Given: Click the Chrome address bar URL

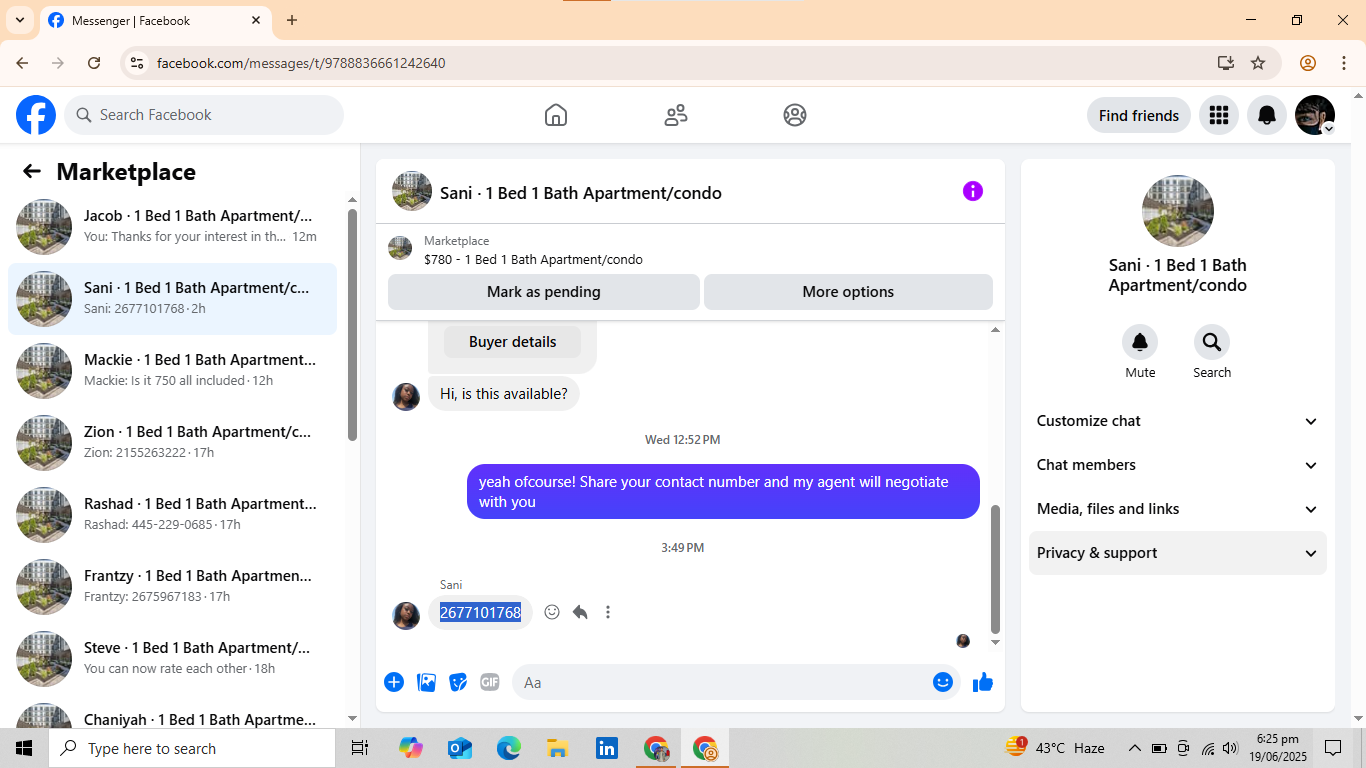Looking at the screenshot, I should 301,63.
